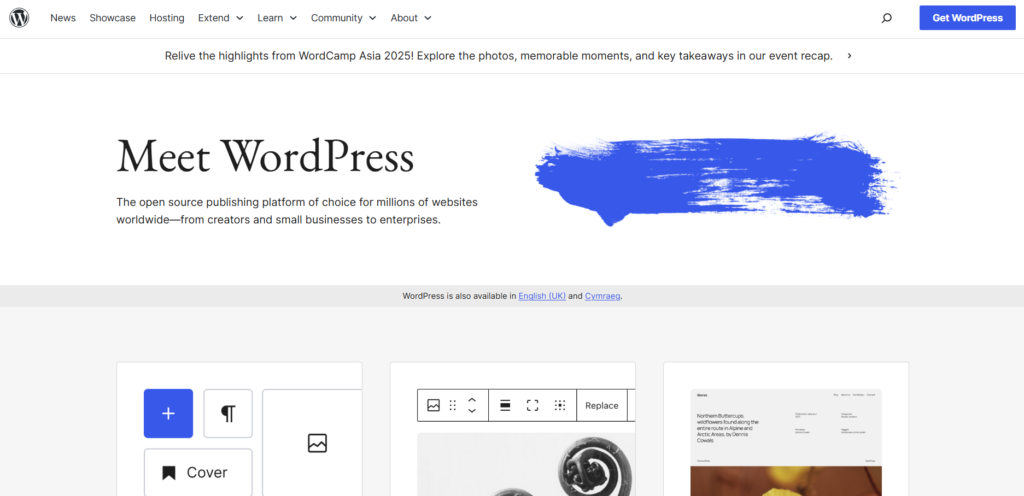The height and width of the screenshot is (496, 1024).
Task: Click the image block type icon in toolbar
Action: pos(434,405)
